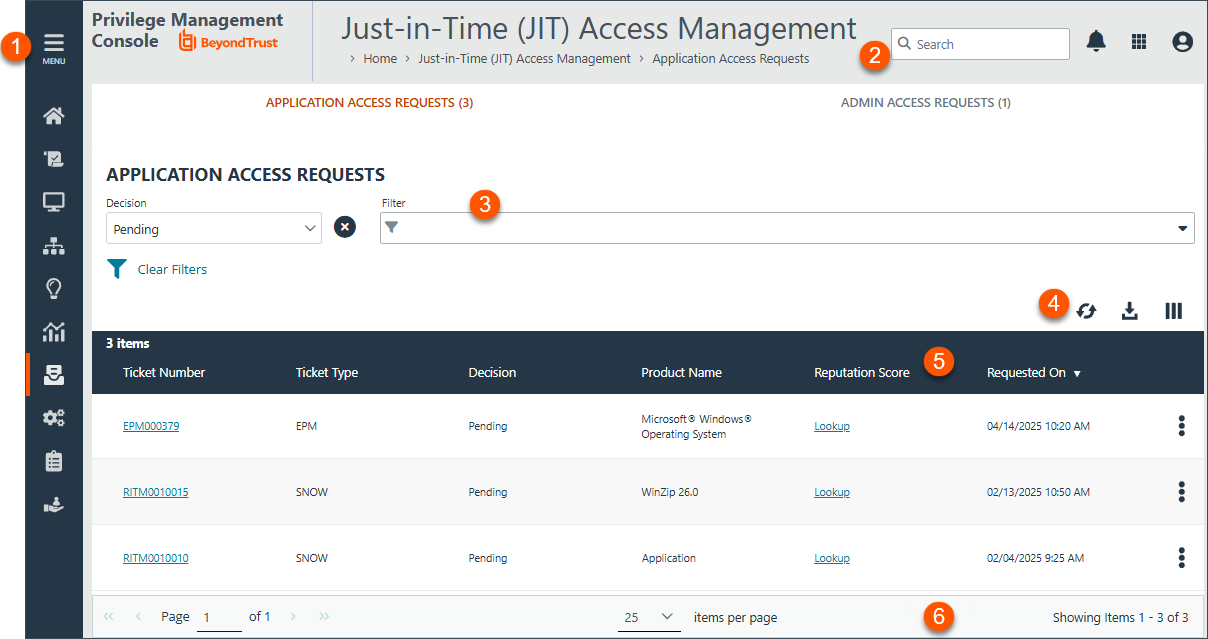Click the page number input field
Image resolution: width=1208 pixels, height=639 pixels.
tap(220, 618)
